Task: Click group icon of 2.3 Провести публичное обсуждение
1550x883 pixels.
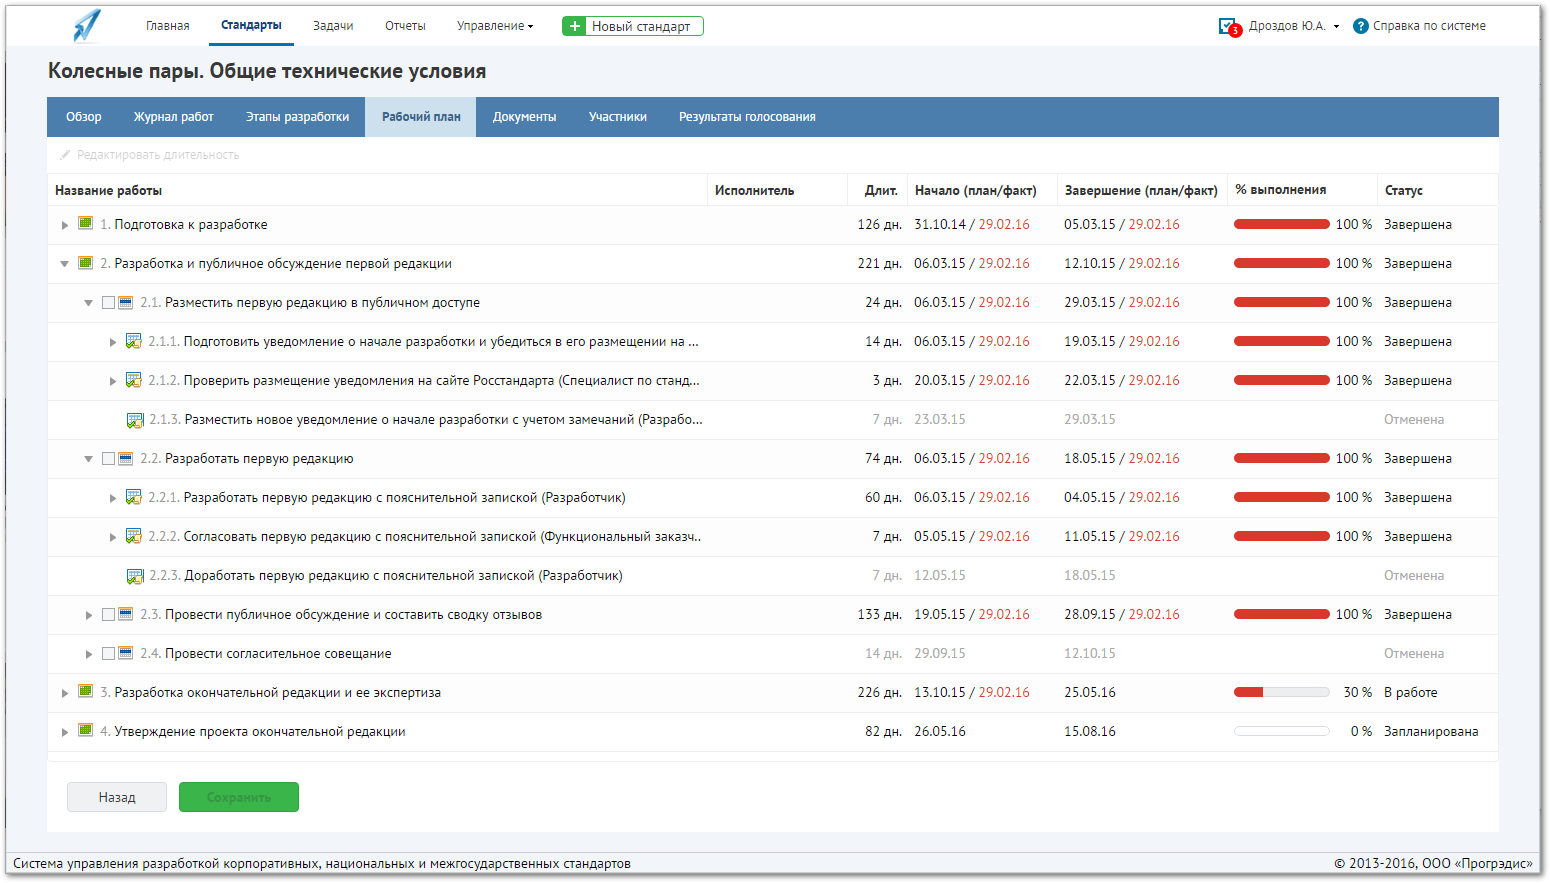Action: 126,614
